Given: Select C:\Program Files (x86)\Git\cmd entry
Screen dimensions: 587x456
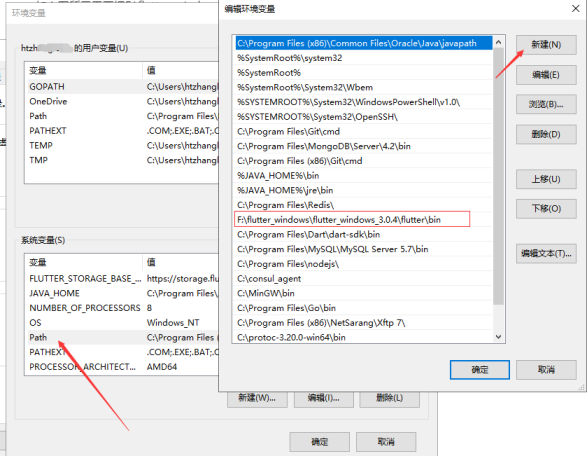Looking at the screenshot, I should pos(364,161).
